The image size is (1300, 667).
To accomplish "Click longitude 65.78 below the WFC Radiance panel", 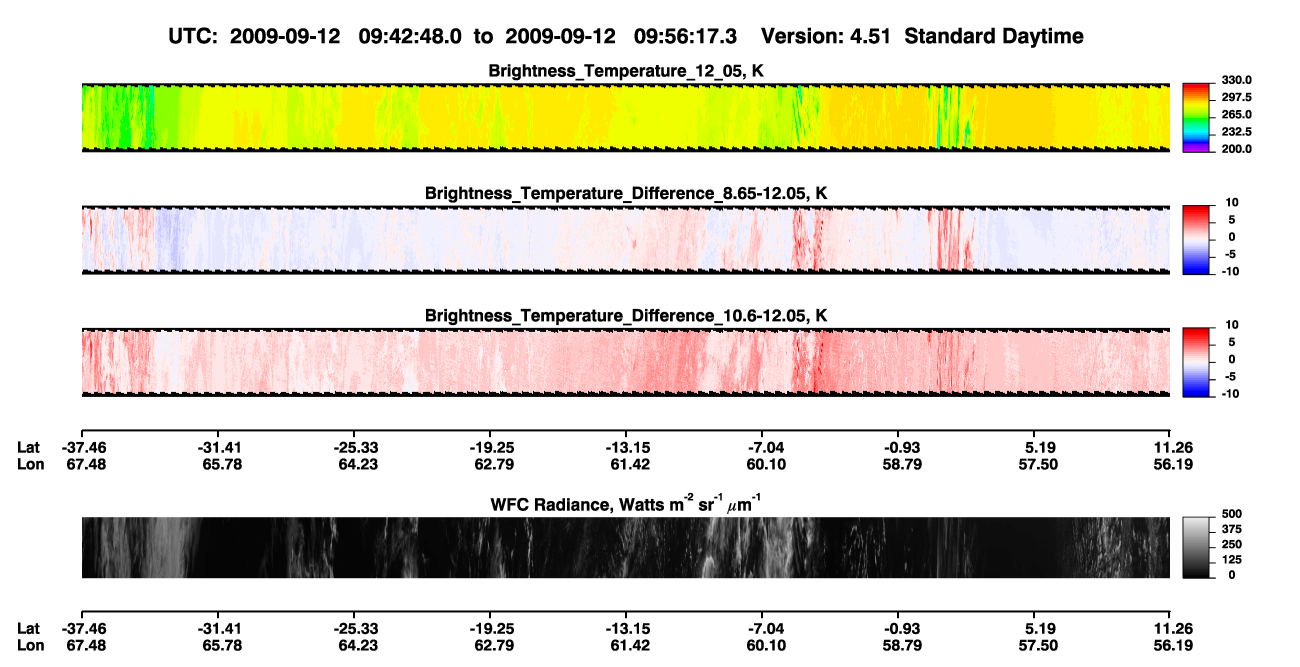I will click(220, 645).
